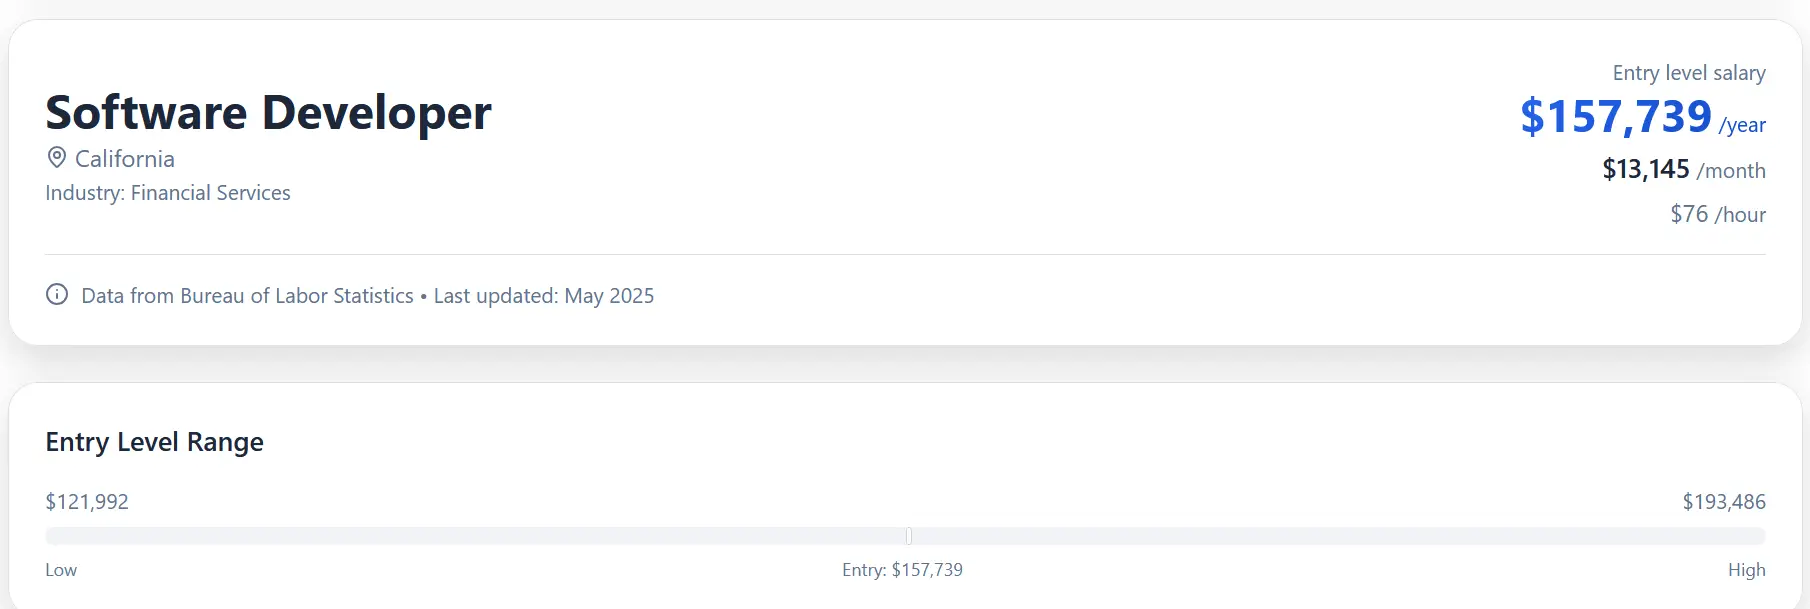Click the Bureau of Labor Statistics source text

tap(247, 296)
